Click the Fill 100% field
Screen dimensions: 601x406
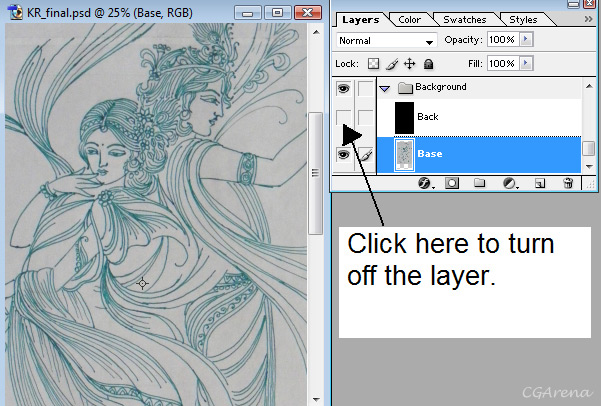click(x=502, y=64)
